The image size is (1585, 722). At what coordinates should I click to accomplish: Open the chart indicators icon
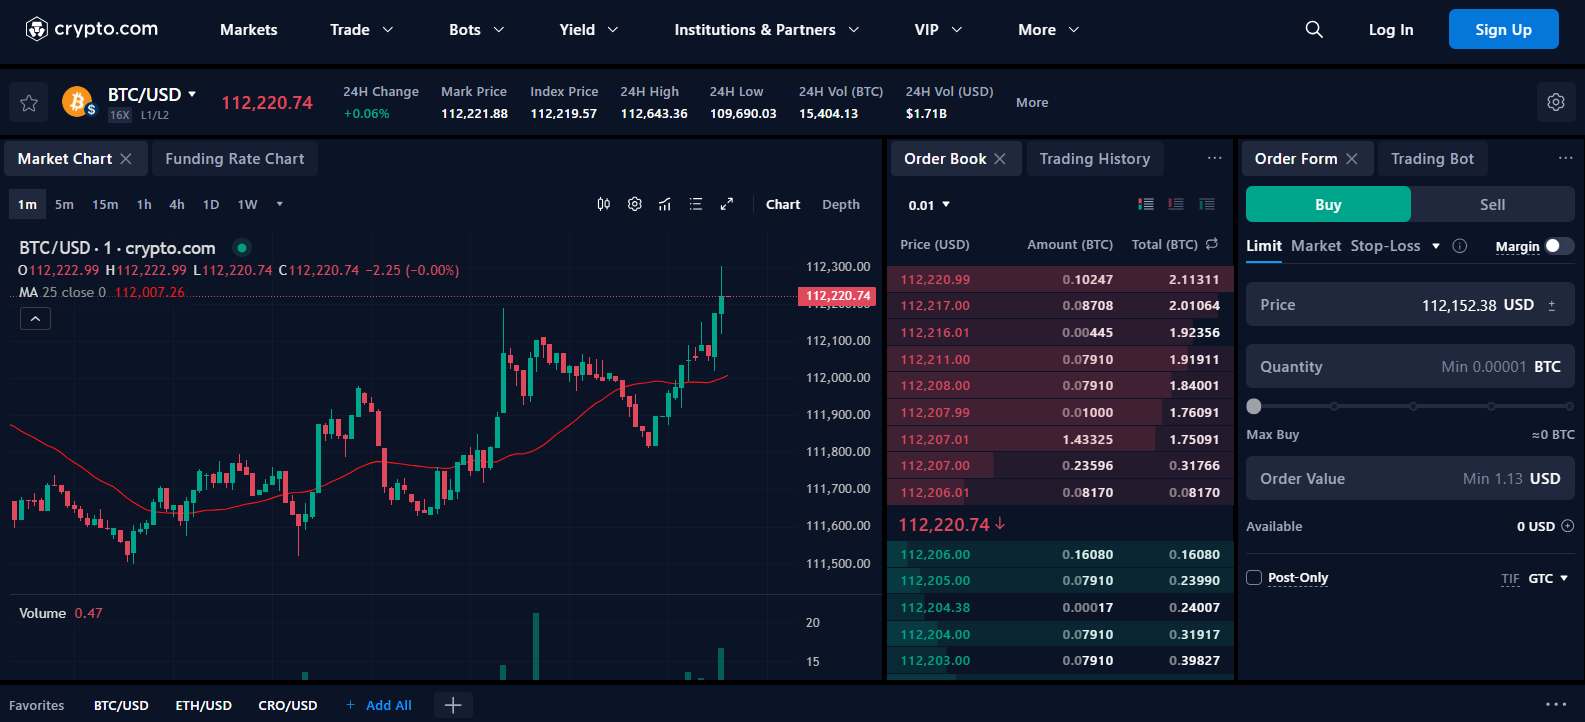(665, 204)
